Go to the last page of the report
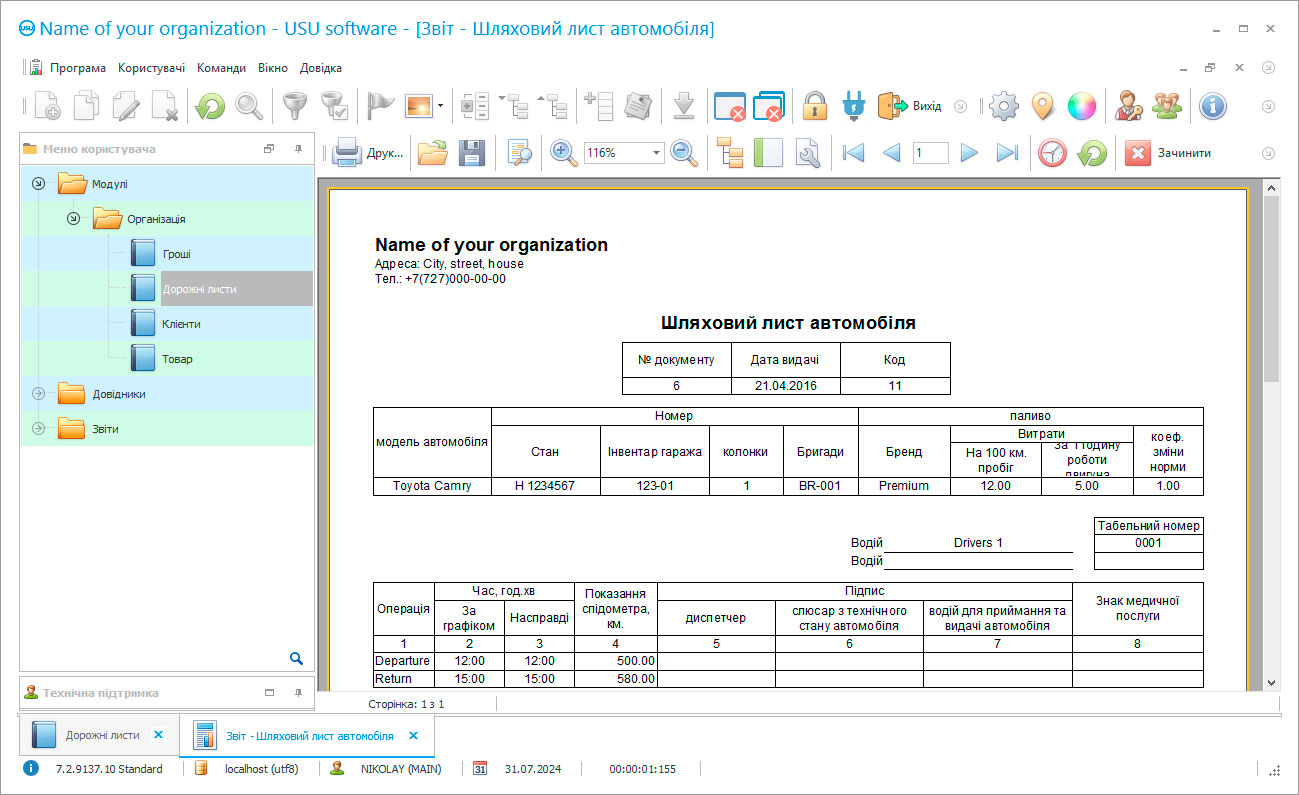1299x795 pixels. 1007,153
